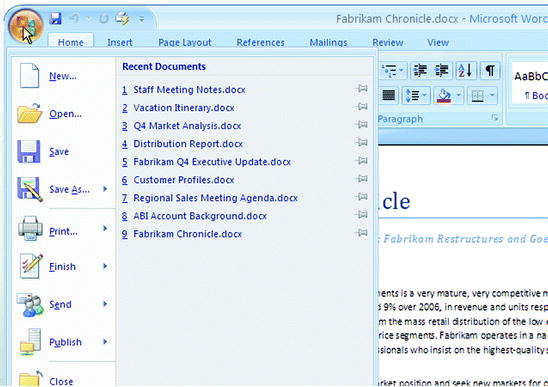Click the round Office Button logo
Screen dimensions: 548x387
26,26
